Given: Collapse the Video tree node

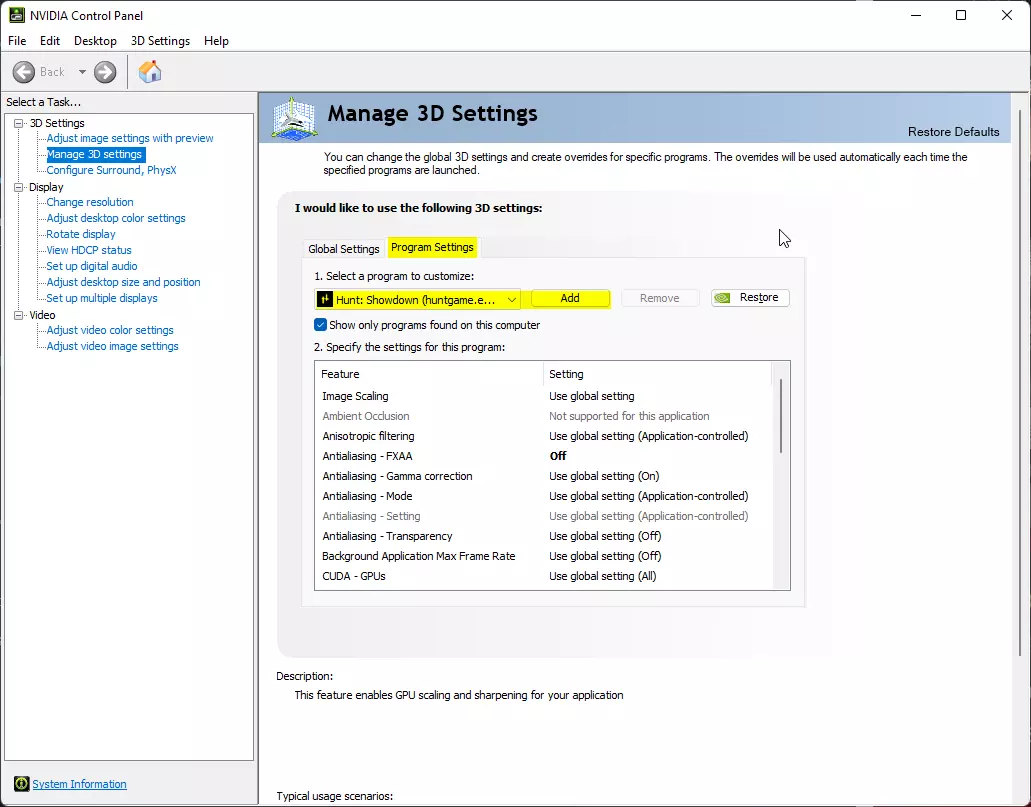Looking at the screenshot, I should 18,315.
